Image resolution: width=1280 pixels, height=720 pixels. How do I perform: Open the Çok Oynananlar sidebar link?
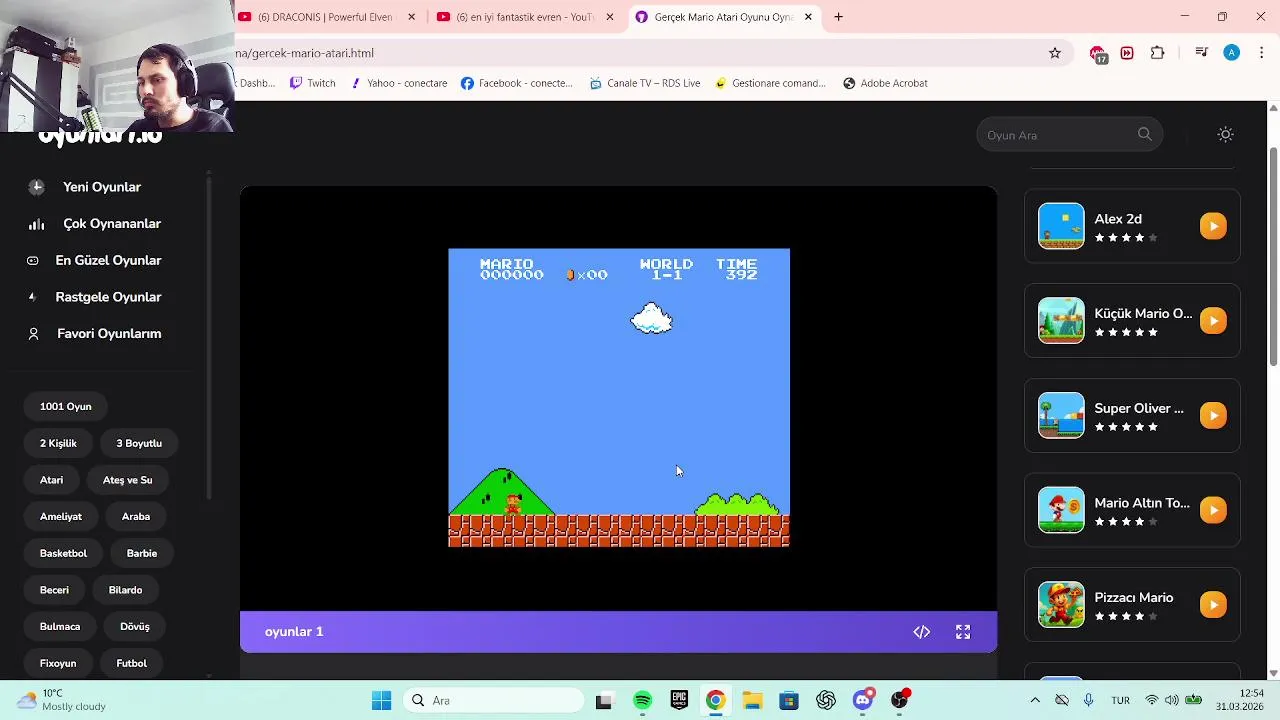point(112,224)
